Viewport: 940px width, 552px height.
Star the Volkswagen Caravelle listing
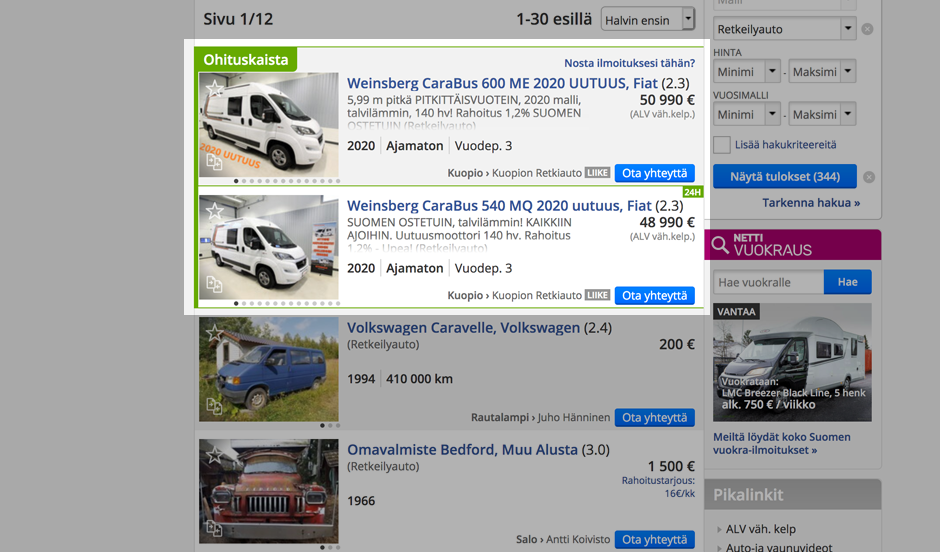pyautogui.click(x=214, y=334)
